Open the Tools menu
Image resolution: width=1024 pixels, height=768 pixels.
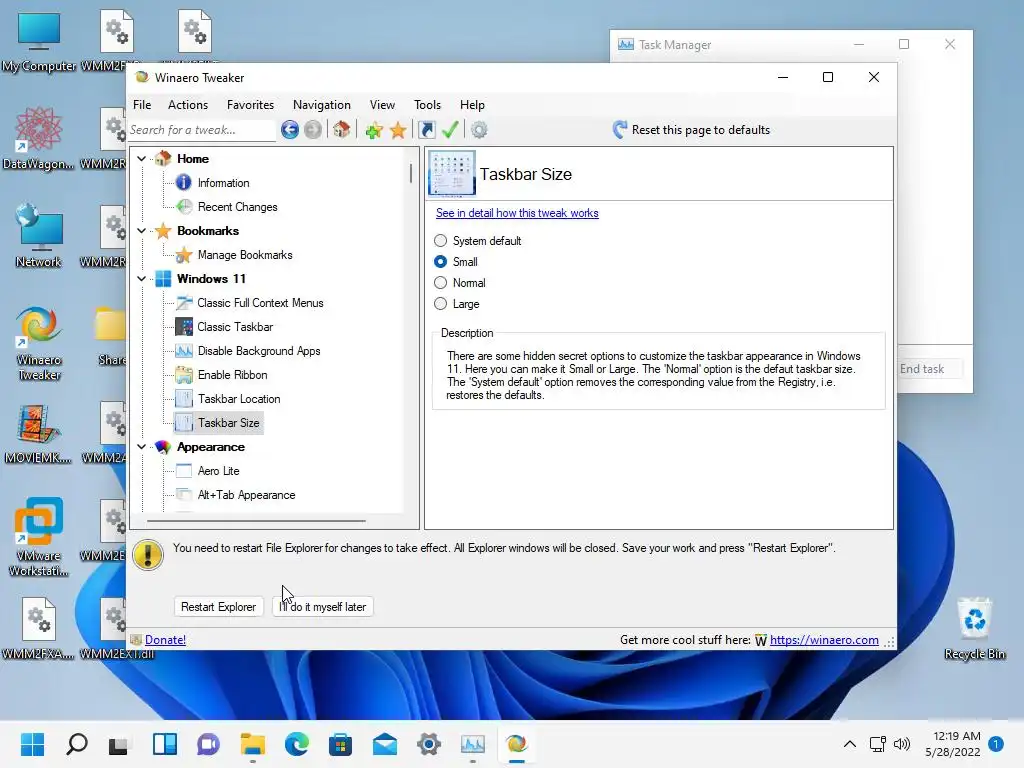(x=427, y=104)
